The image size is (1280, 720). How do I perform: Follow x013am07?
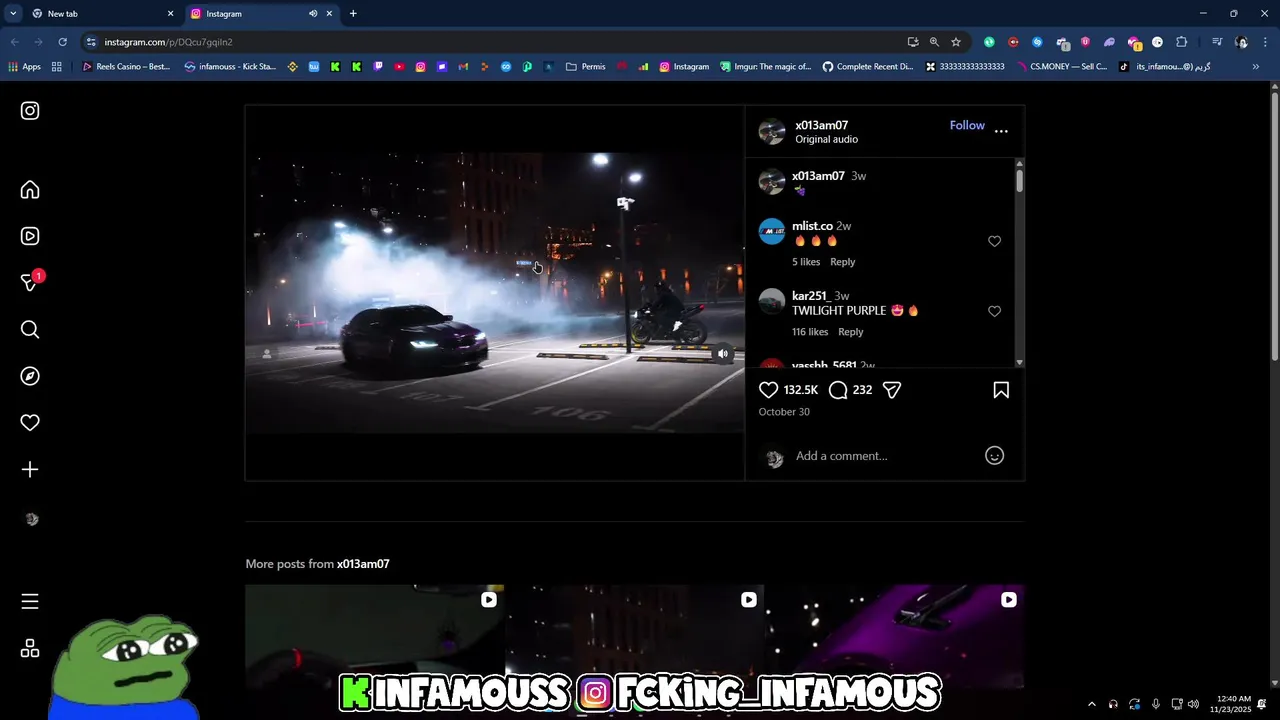pyautogui.click(x=967, y=125)
